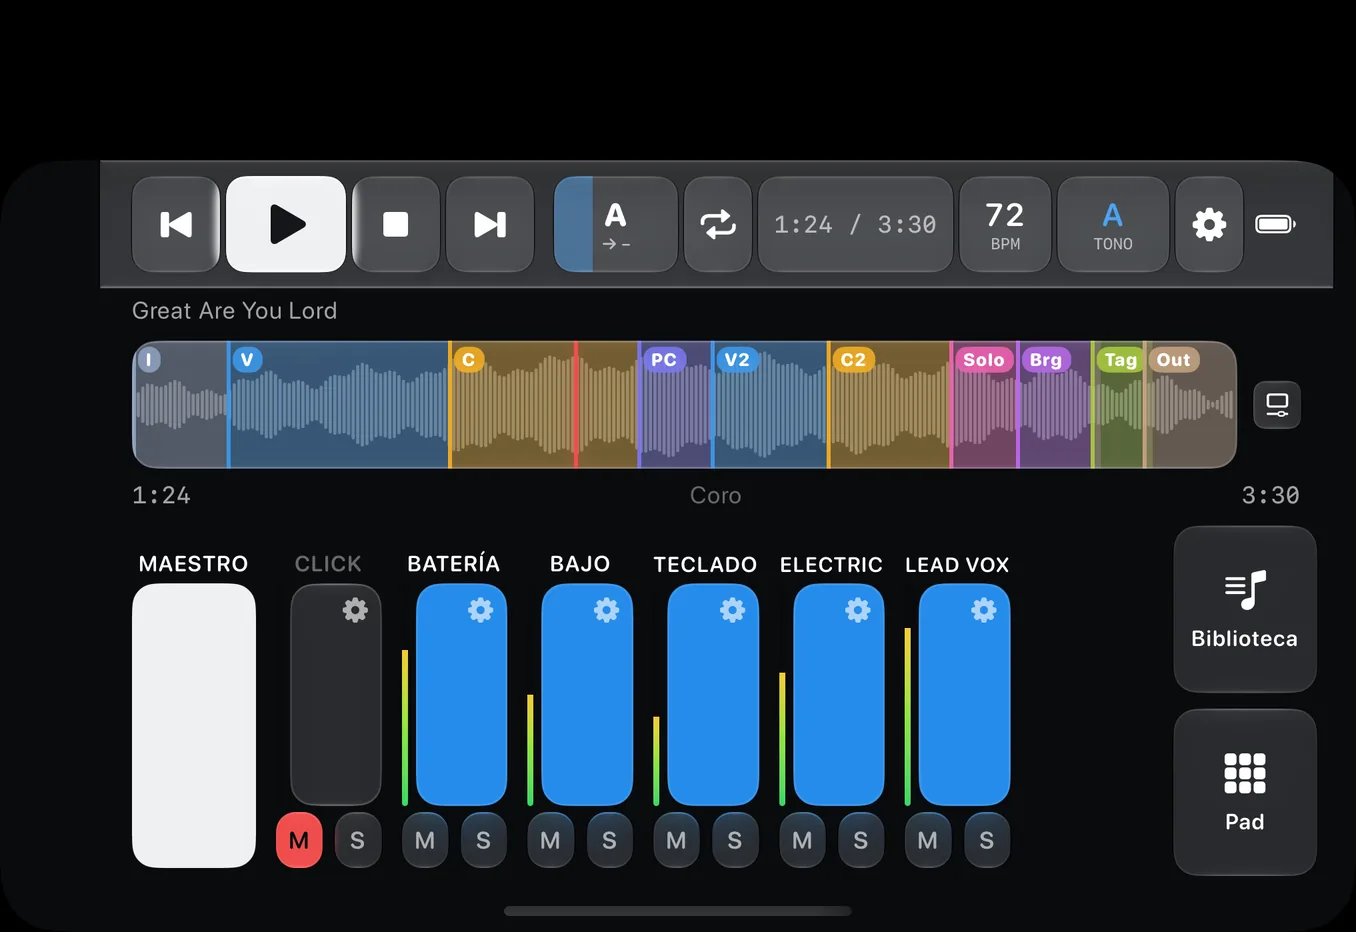Mute the BAJO track
The image size is (1356, 932).
pos(550,840)
